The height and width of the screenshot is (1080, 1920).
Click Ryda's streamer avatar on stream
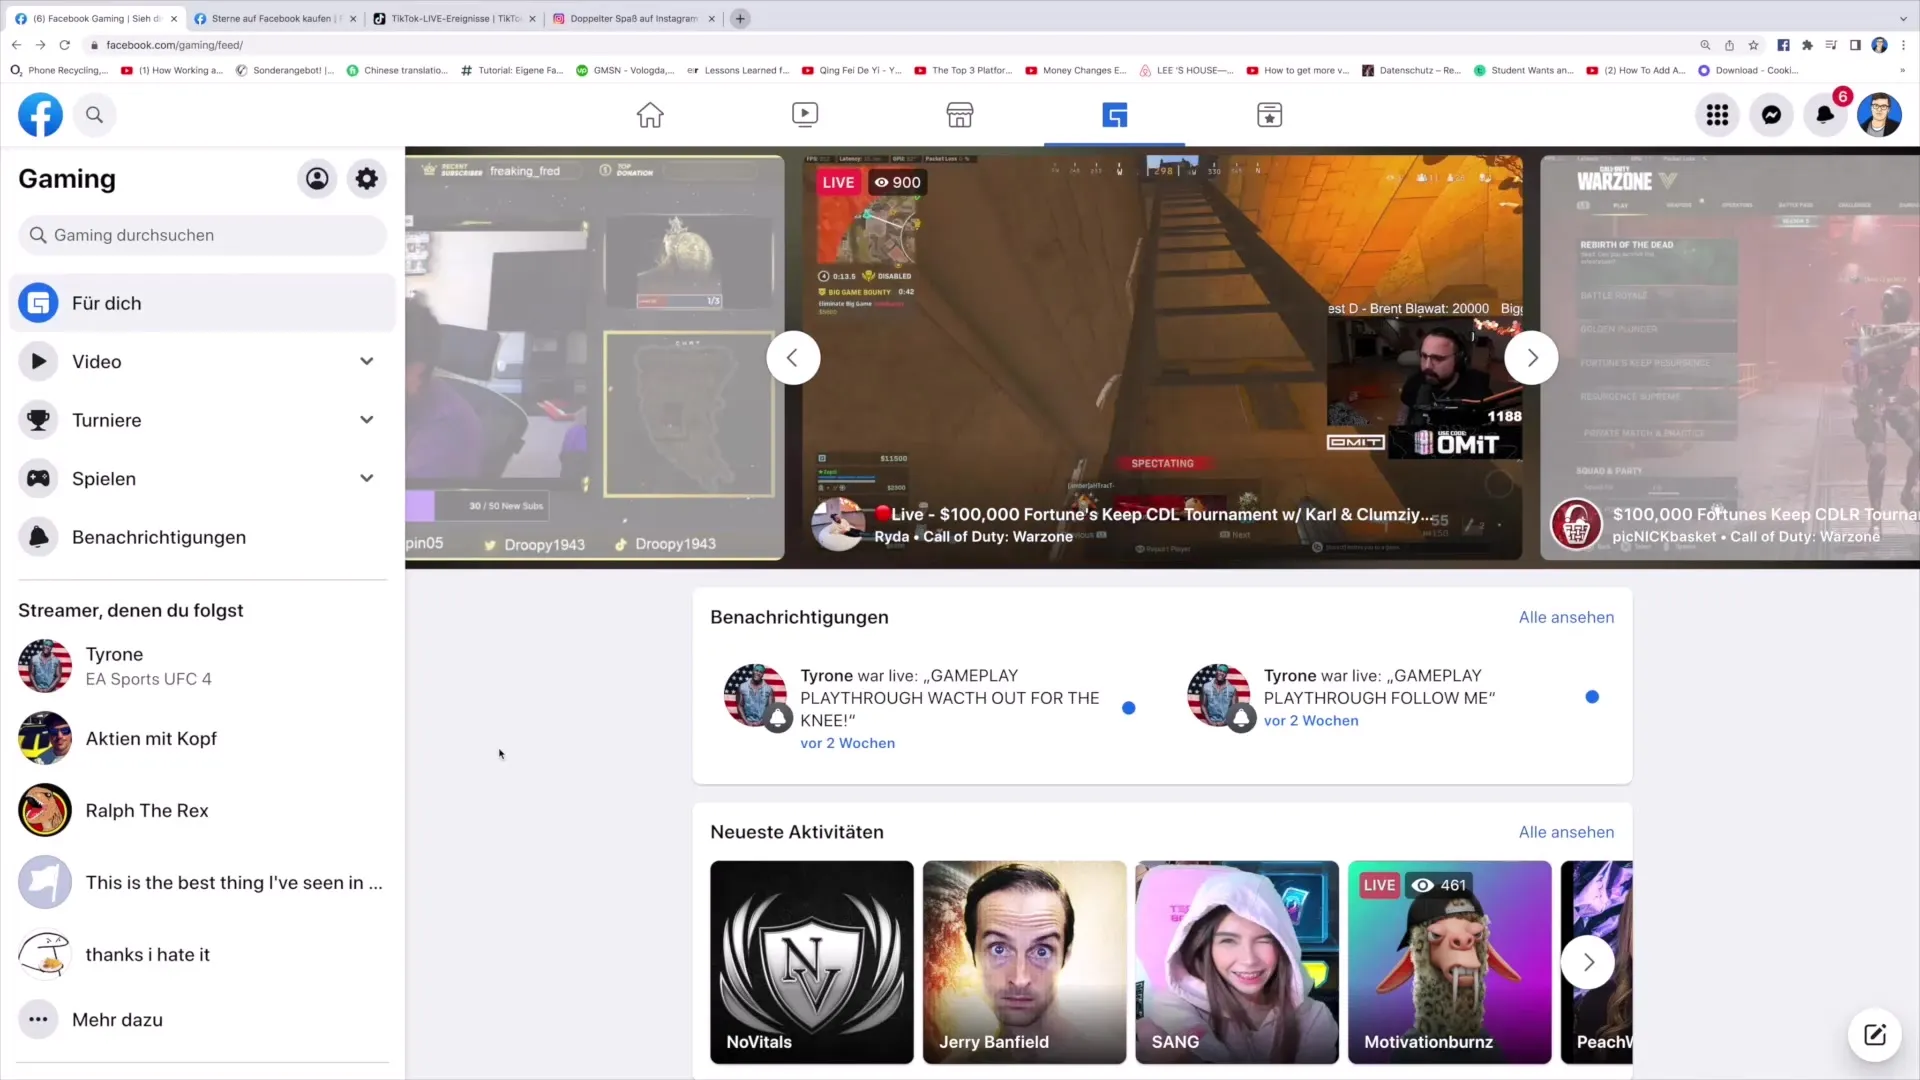click(x=838, y=524)
